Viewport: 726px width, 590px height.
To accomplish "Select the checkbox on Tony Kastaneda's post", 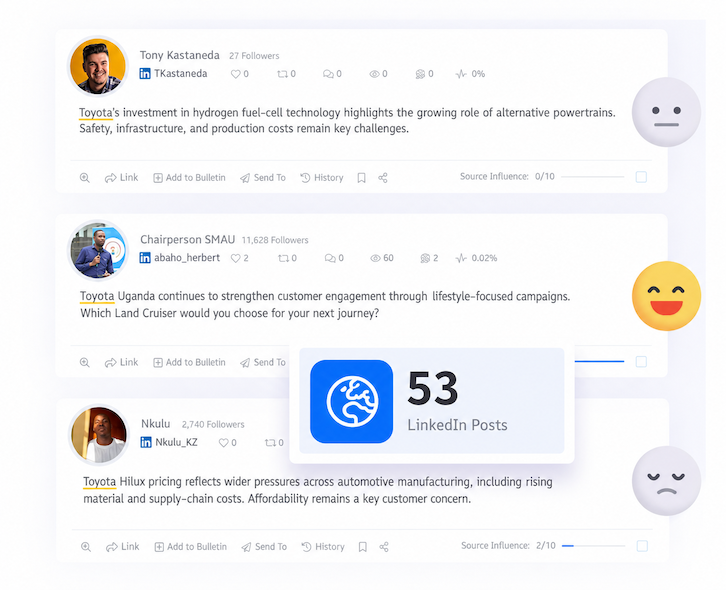I will 641,177.
